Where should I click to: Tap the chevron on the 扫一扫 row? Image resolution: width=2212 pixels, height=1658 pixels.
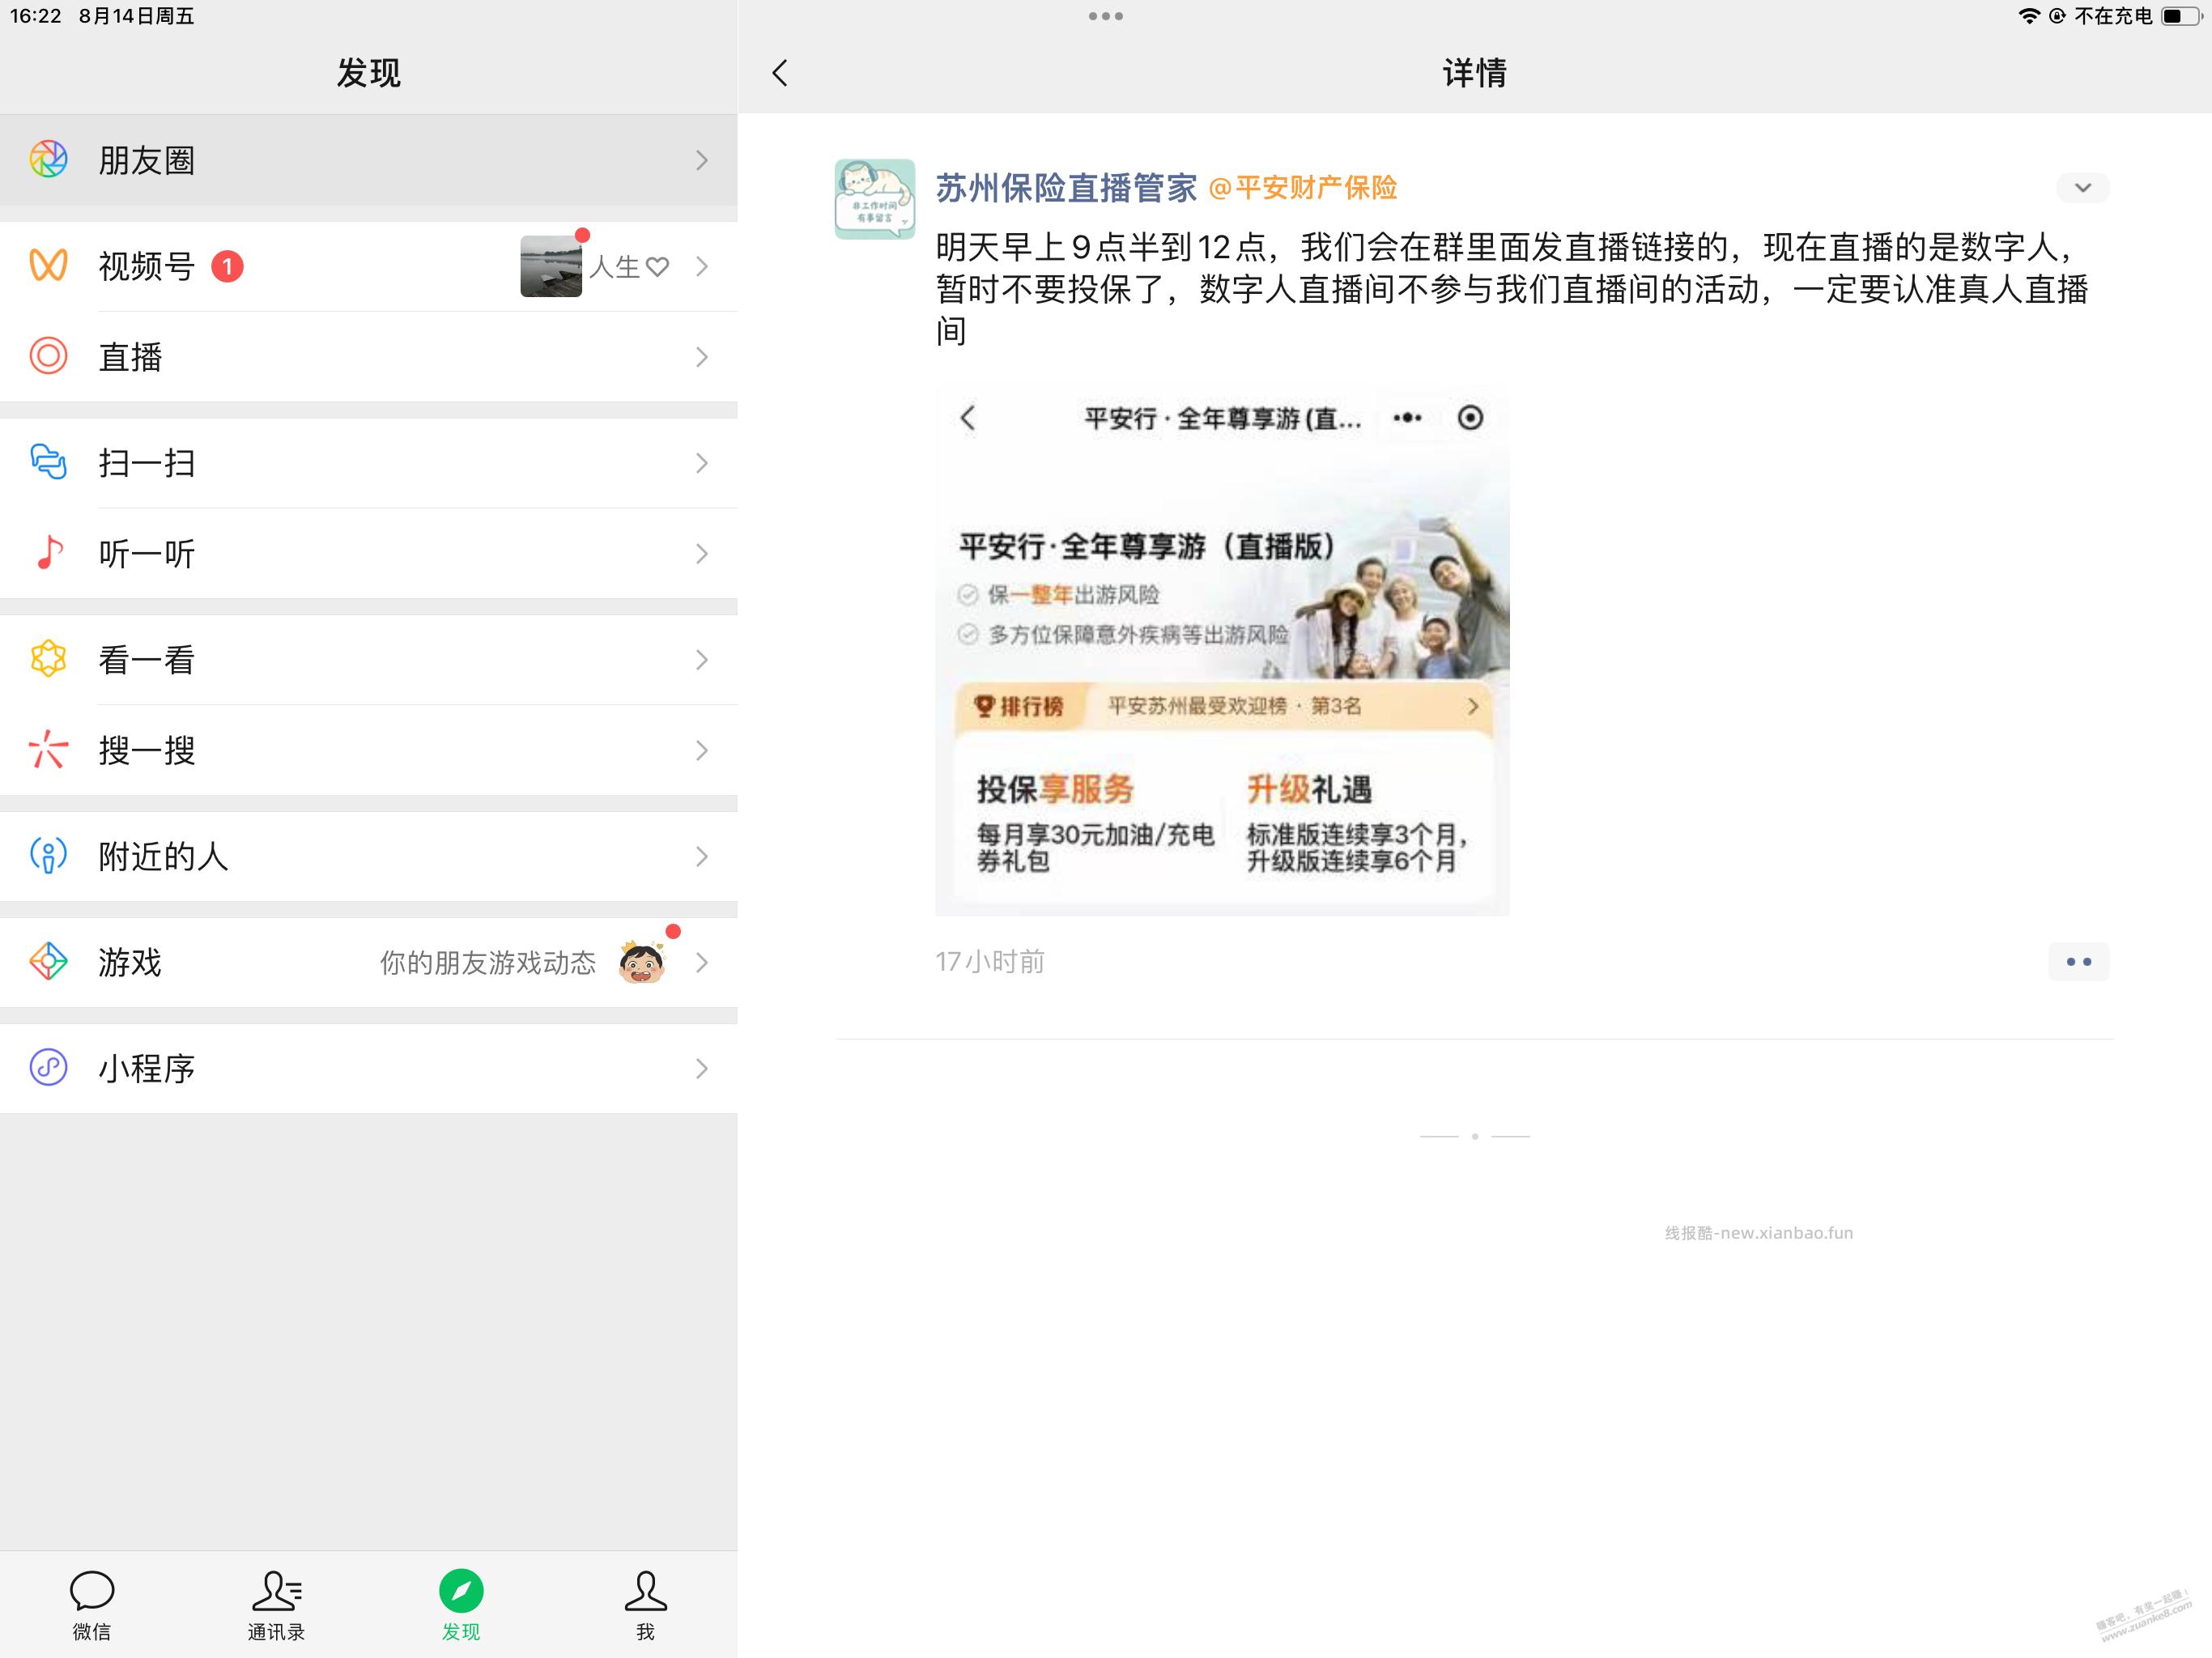702,463
